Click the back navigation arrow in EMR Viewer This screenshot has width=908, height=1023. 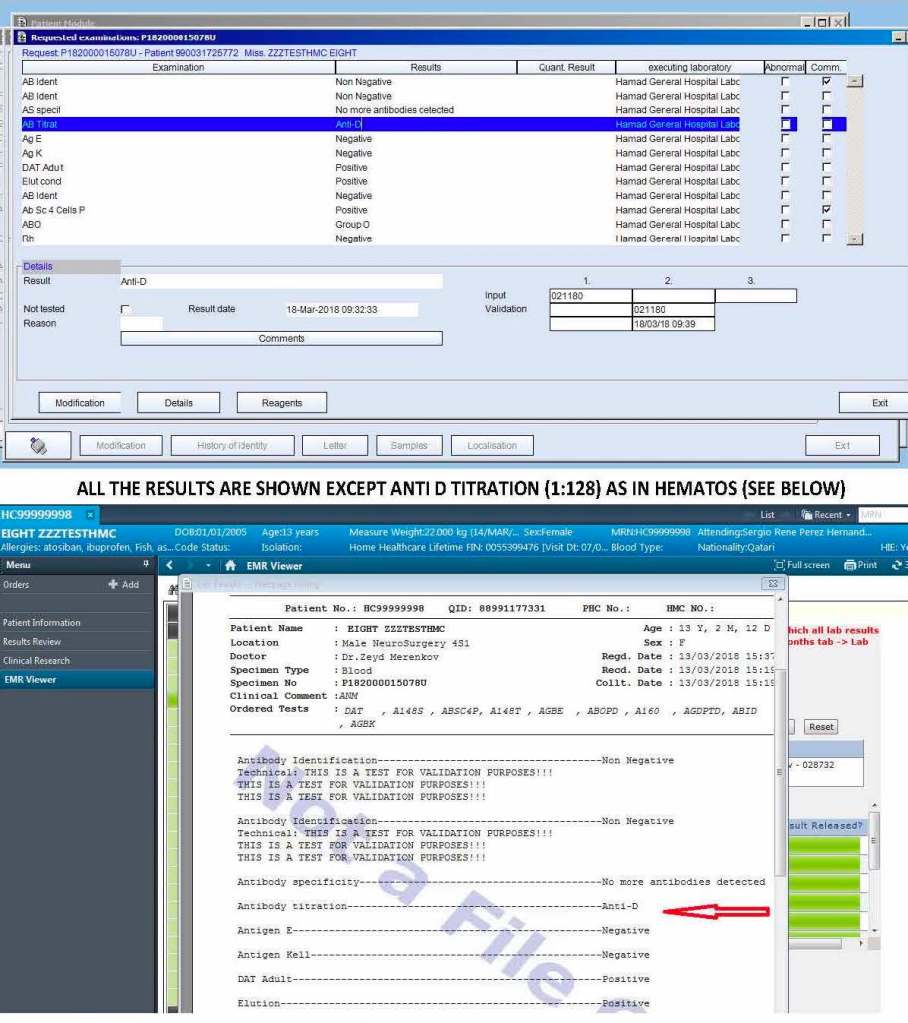pyautogui.click(x=169, y=566)
